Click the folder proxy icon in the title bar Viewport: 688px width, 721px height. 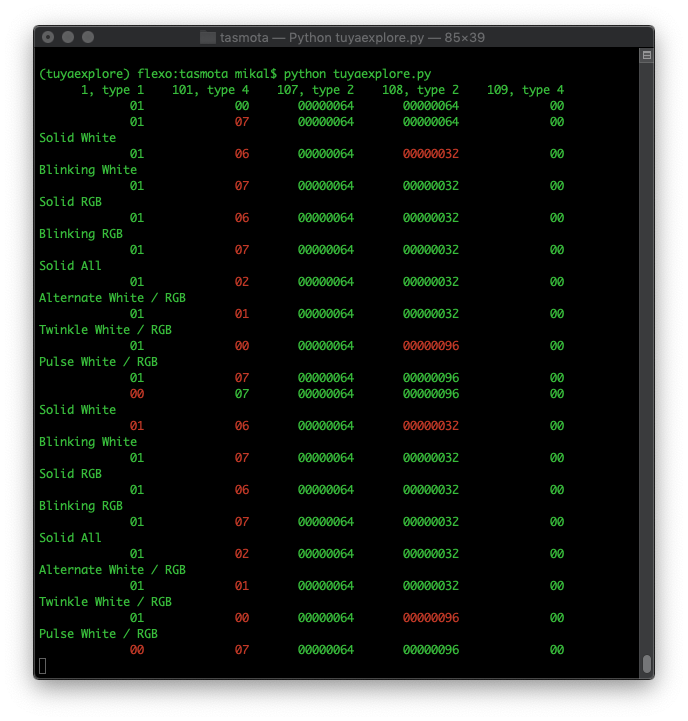point(208,38)
